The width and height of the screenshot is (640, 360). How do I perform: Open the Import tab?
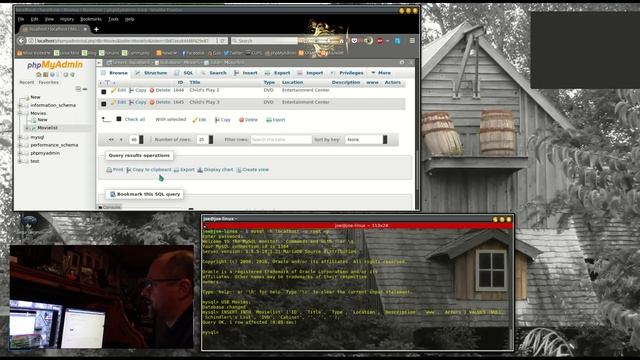tap(310, 73)
